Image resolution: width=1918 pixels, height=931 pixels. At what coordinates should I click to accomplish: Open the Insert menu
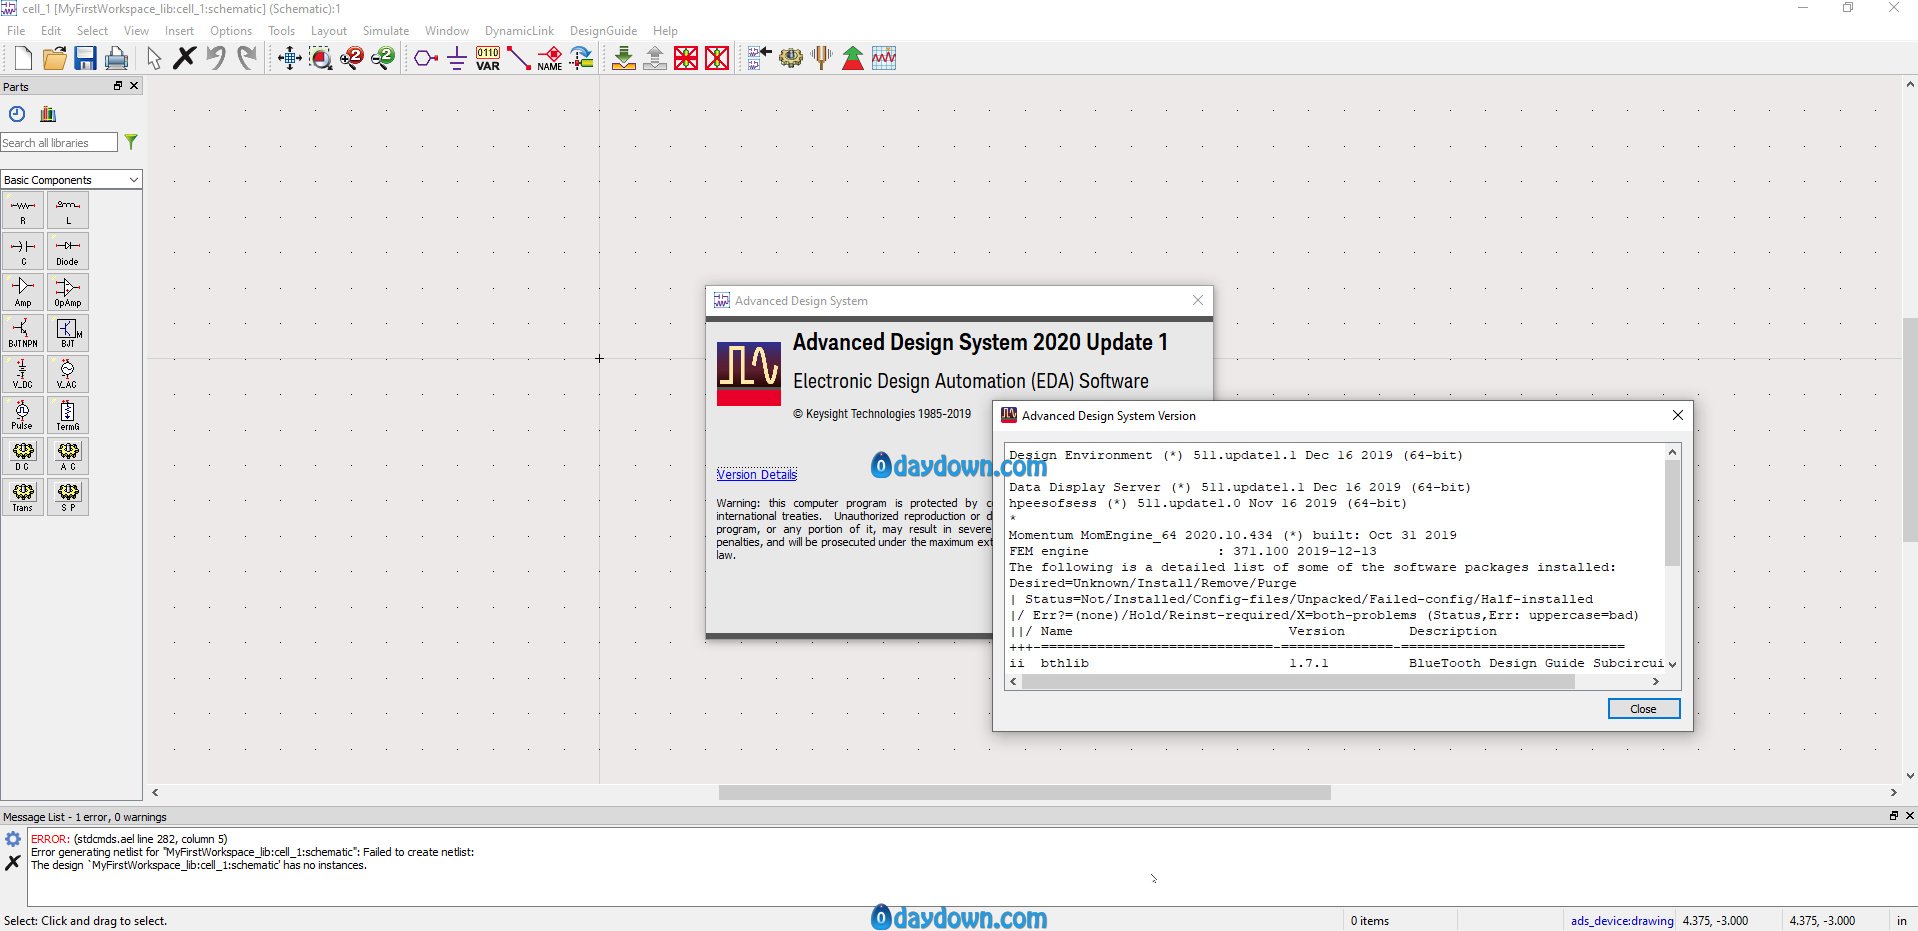180,31
